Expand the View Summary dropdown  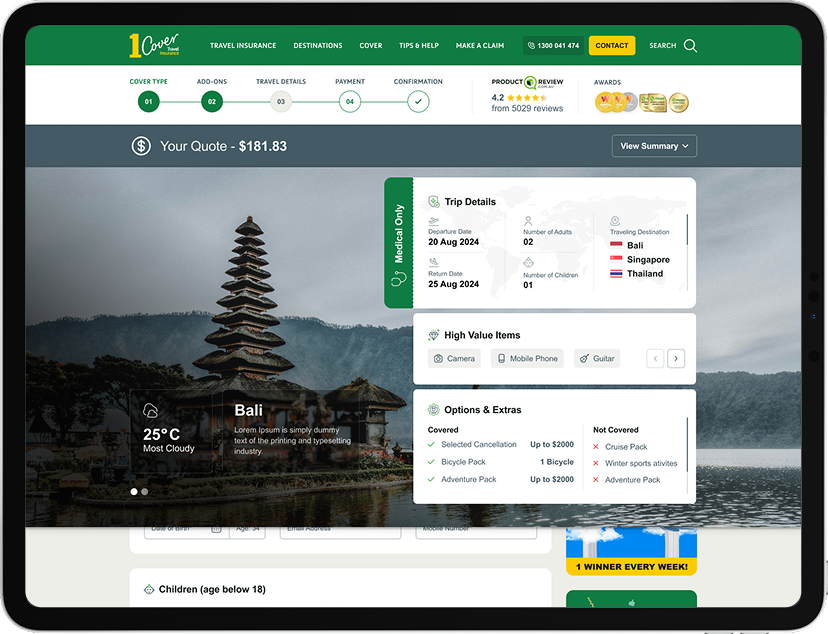(x=654, y=146)
